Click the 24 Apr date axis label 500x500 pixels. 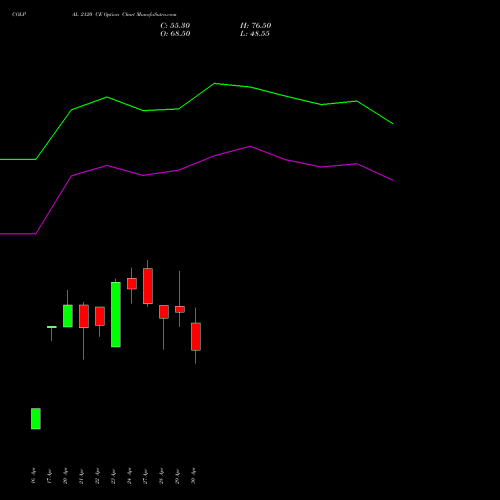(x=129, y=476)
